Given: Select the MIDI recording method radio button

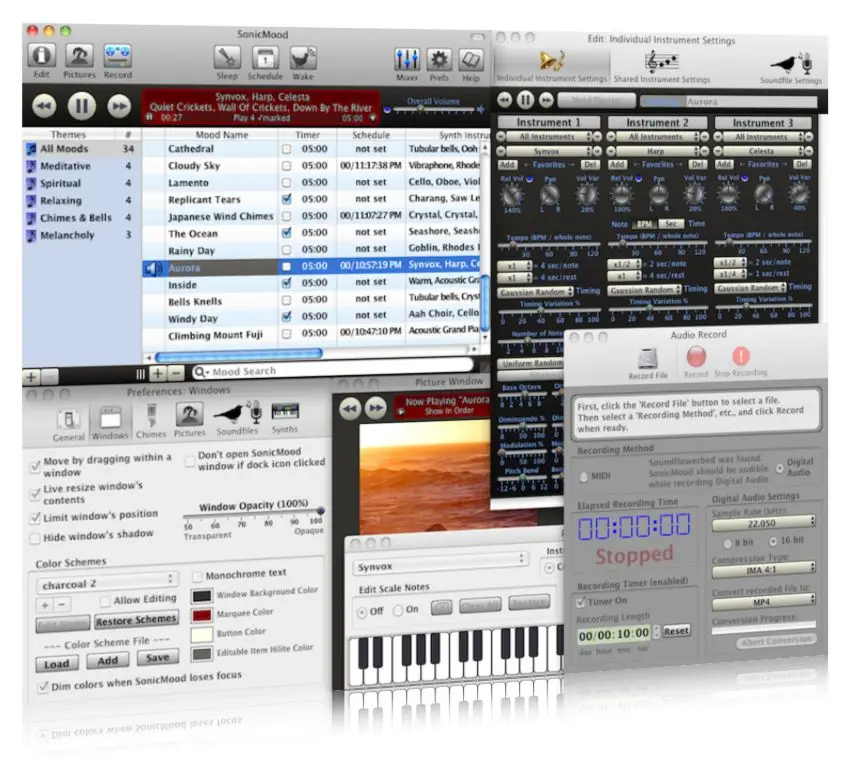Looking at the screenshot, I should coord(584,476).
